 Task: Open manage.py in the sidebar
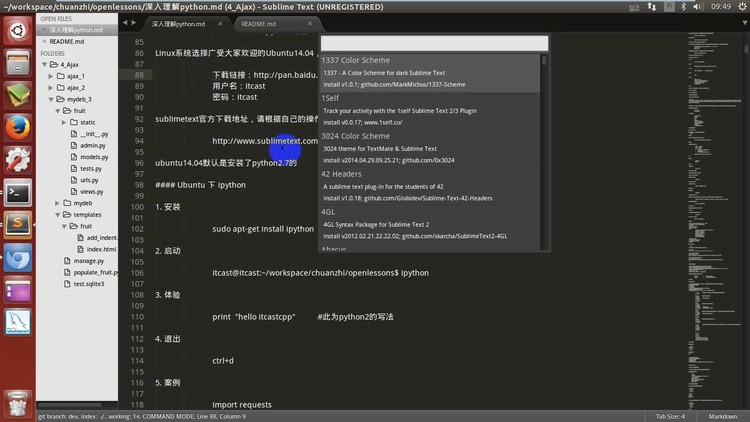click(x=88, y=261)
